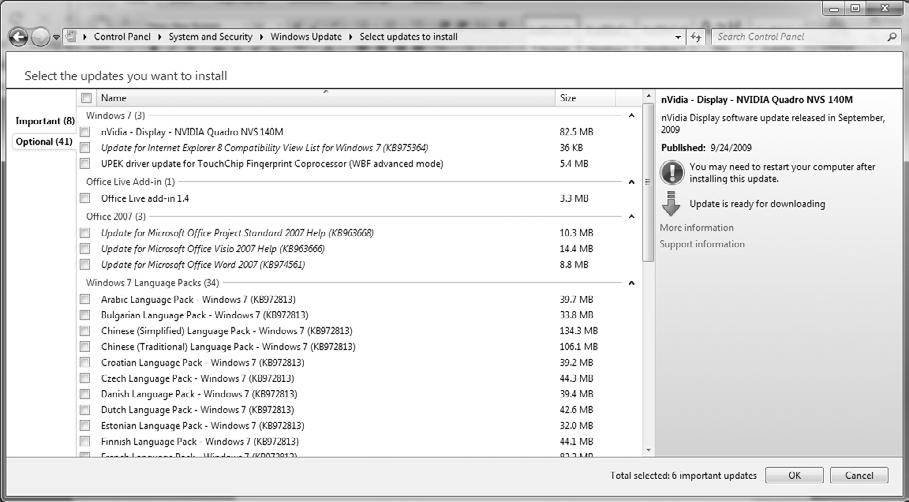The height and width of the screenshot is (502, 909).
Task: Switch to Important (8) updates tab
Action: (45, 121)
